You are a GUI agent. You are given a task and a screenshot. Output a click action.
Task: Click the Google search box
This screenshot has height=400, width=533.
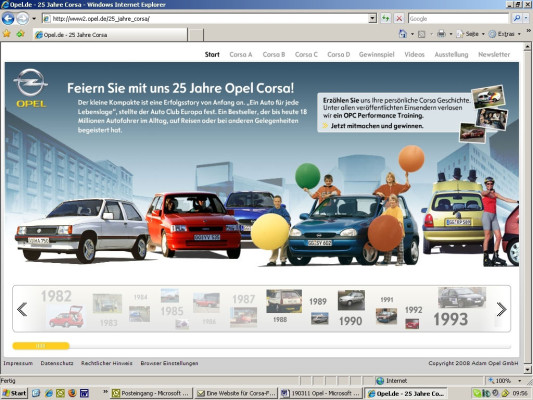pos(458,18)
